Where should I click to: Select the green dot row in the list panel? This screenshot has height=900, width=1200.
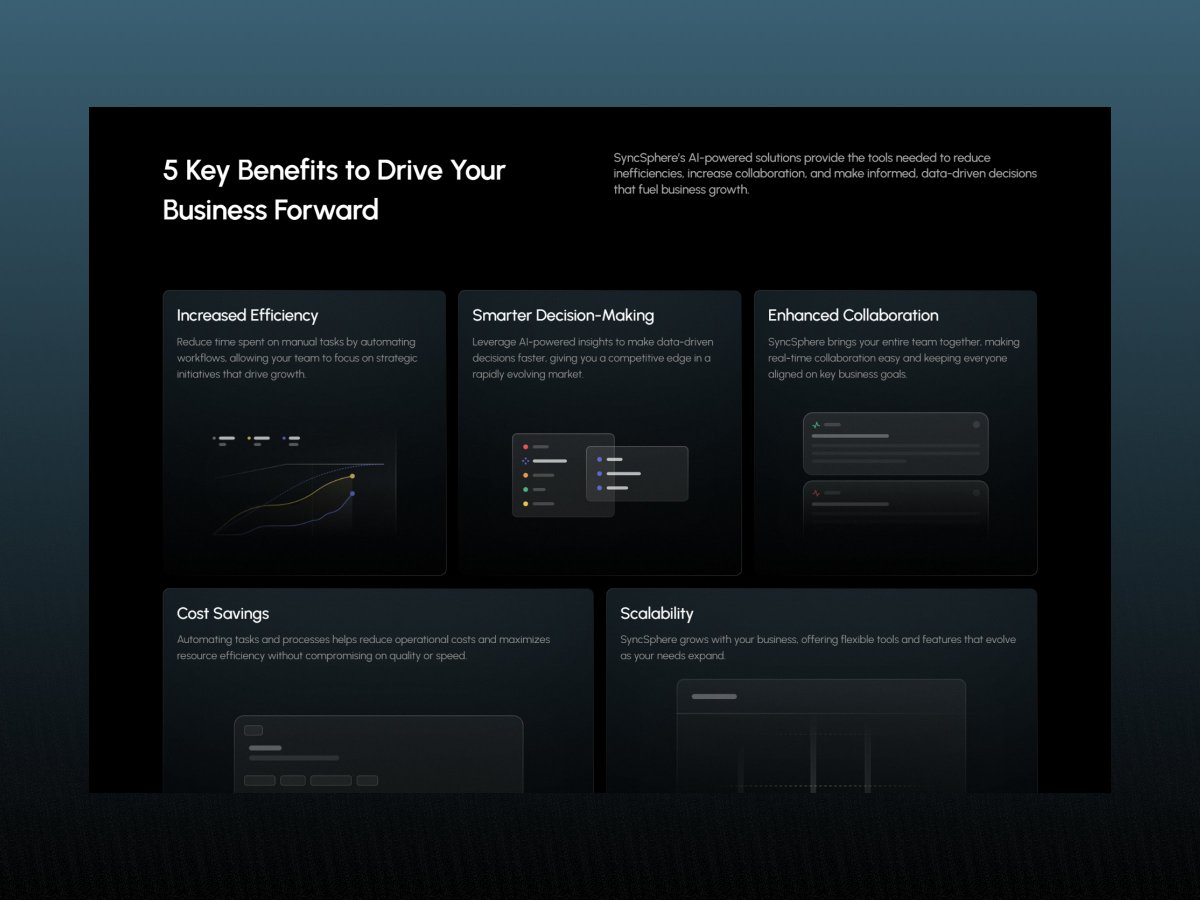(x=535, y=490)
